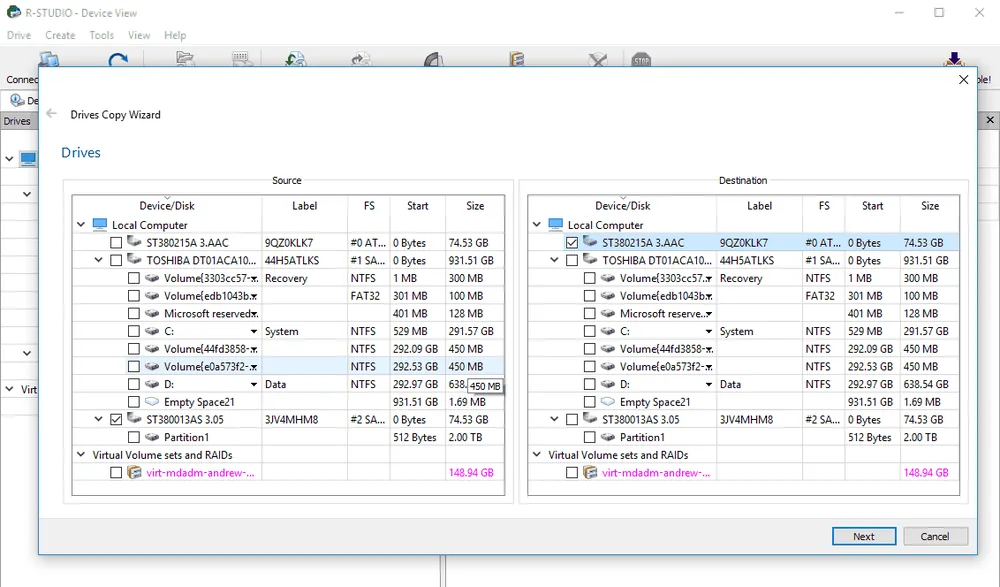
Task: Select source row Volume{e0a573f2
Action: tap(288, 366)
